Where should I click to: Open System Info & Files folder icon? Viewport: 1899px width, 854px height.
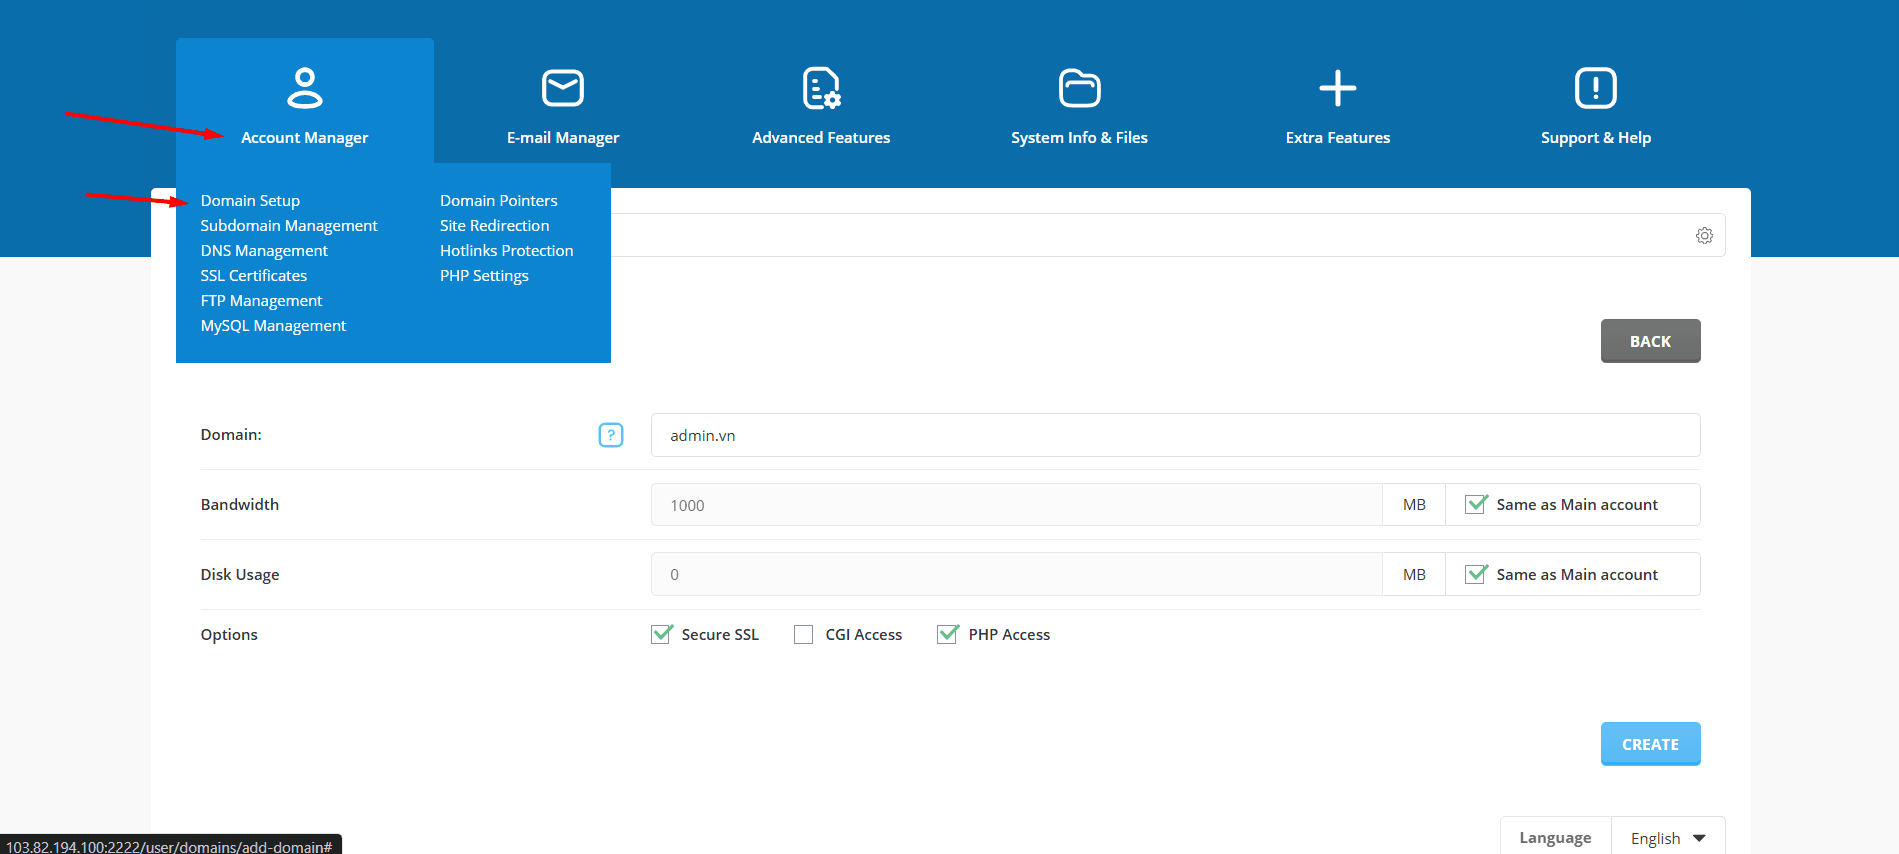1079,88
